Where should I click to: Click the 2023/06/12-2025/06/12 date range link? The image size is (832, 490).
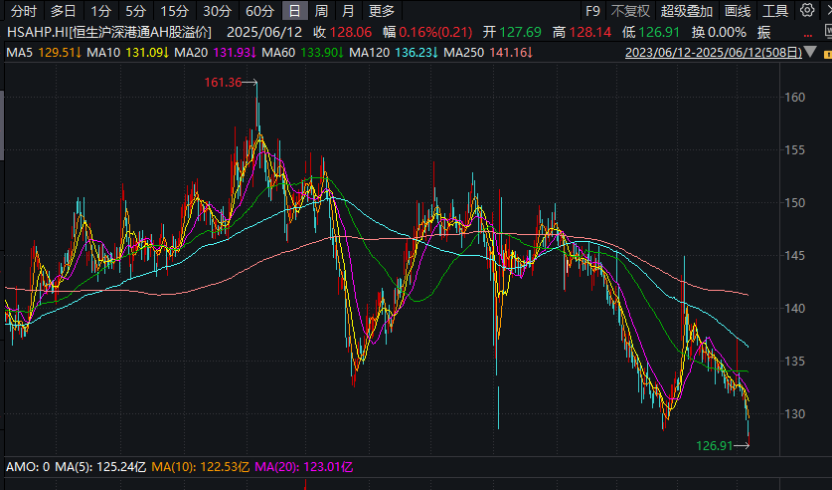point(713,52)
